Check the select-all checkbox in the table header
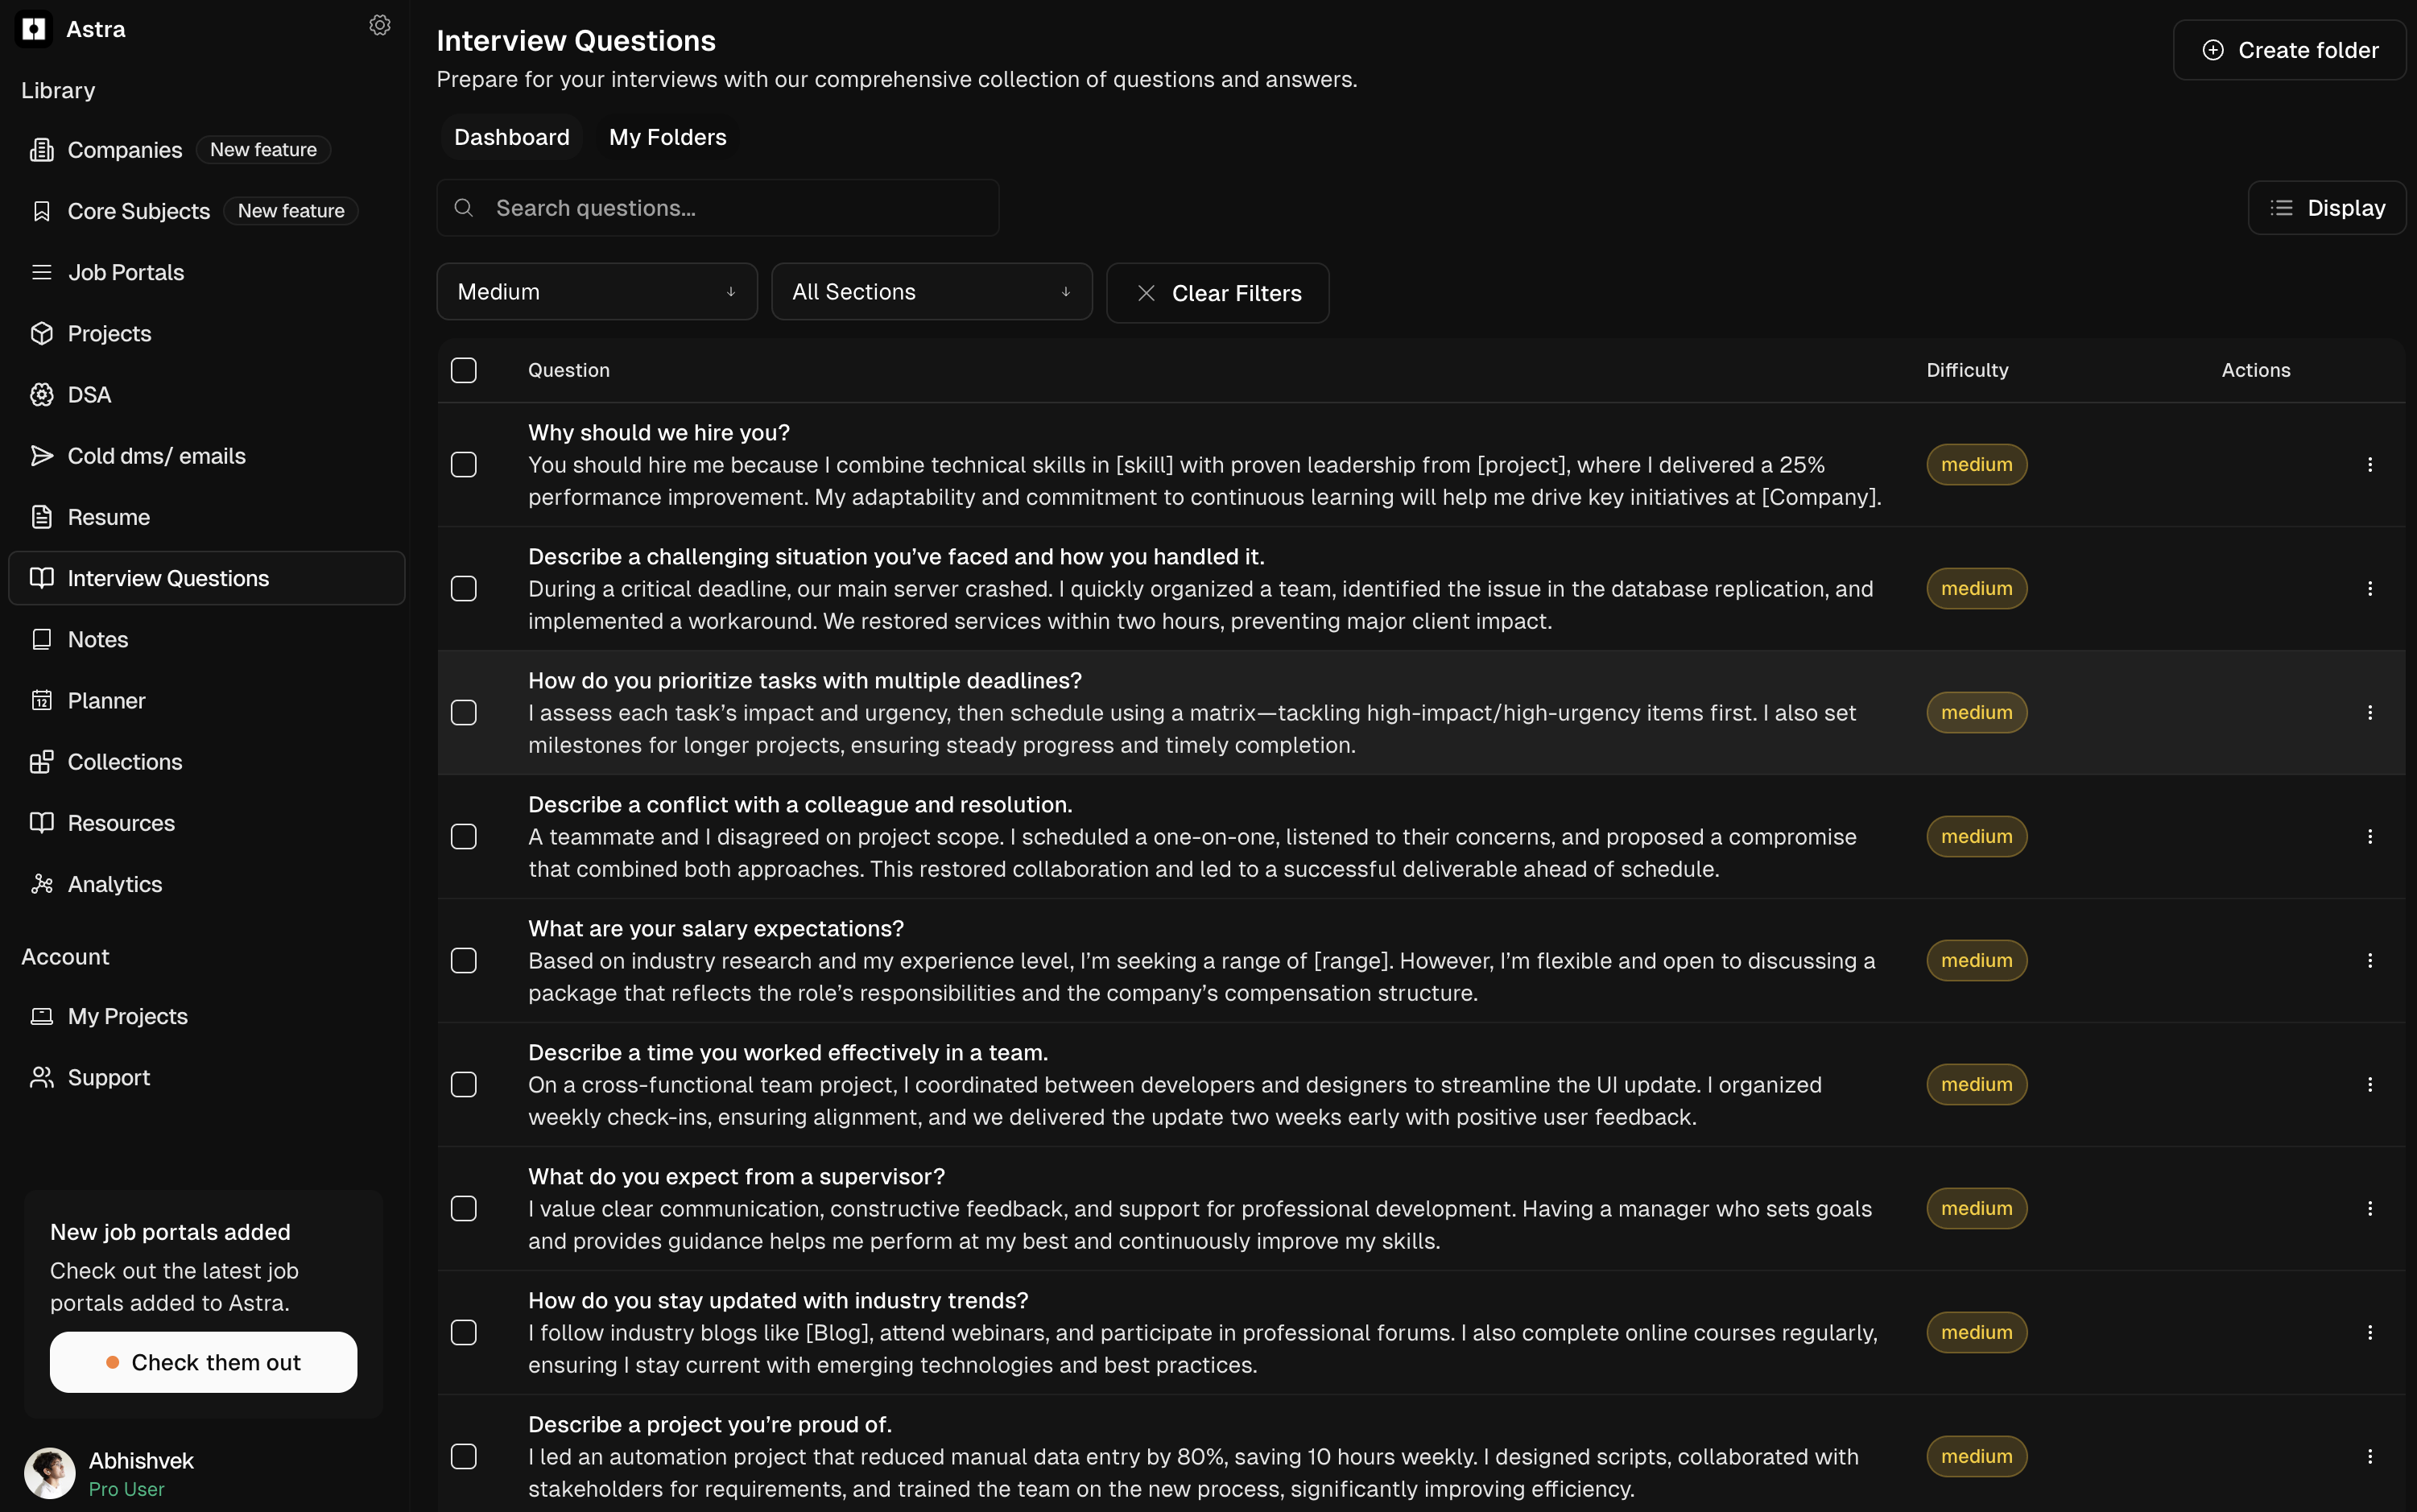2417x1512 pixels. pos(464,370)
